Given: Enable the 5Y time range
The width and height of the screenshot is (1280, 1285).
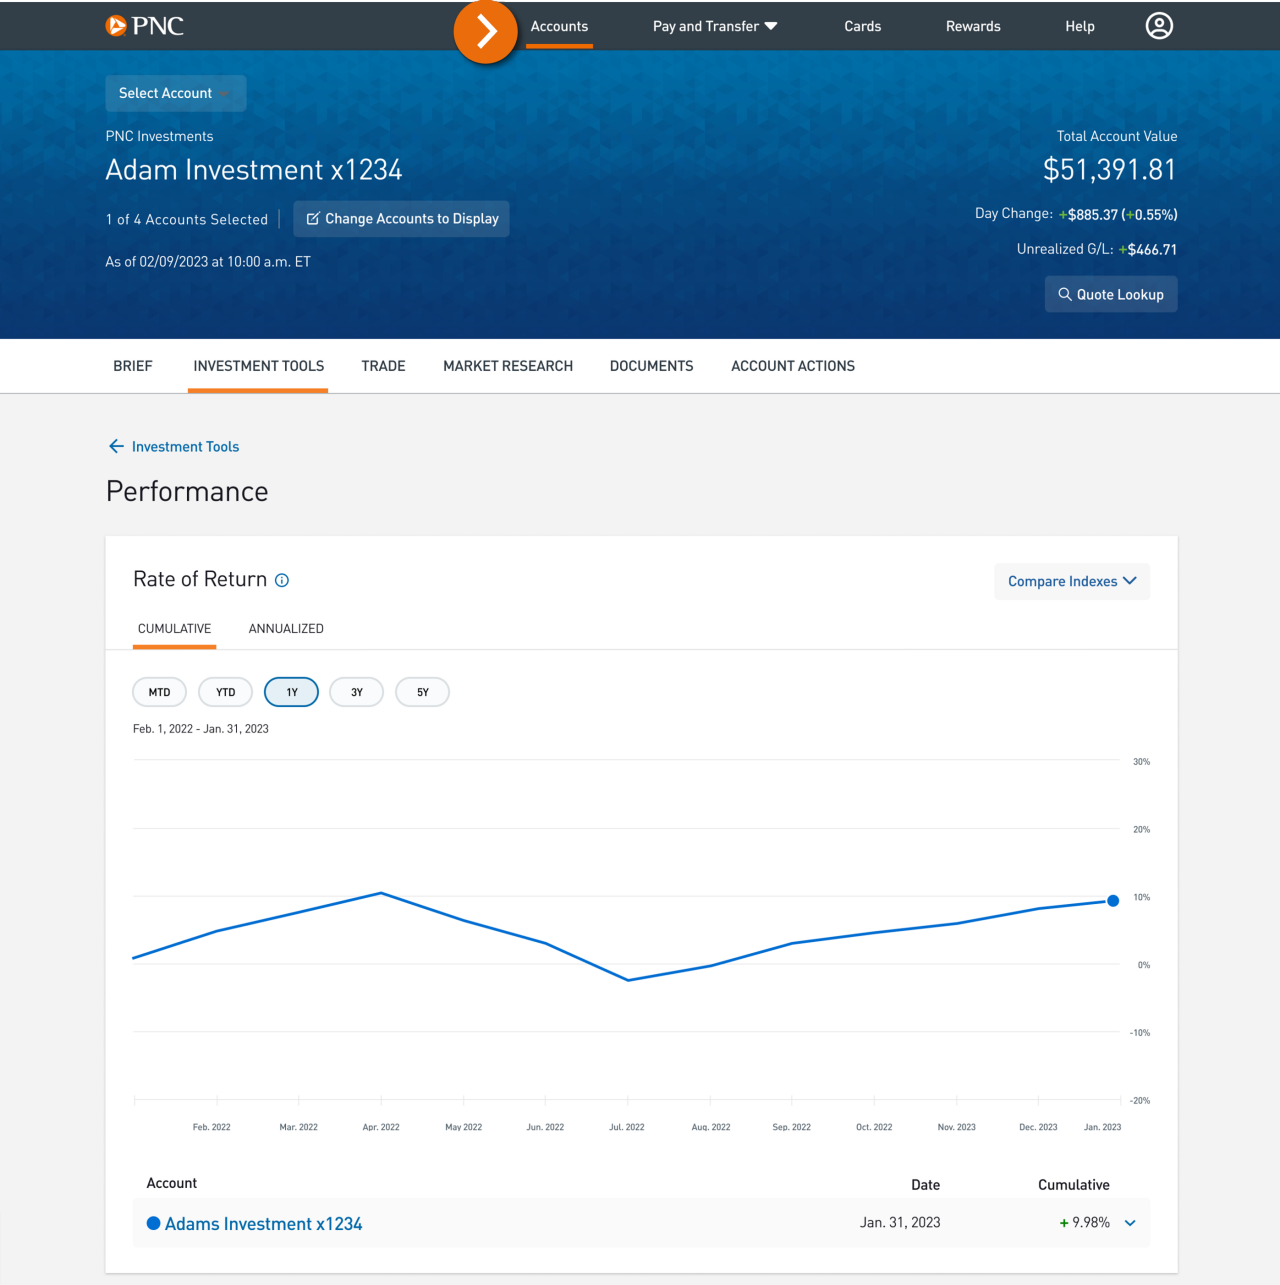Looking at the screenshot, I should click(422, 691).
